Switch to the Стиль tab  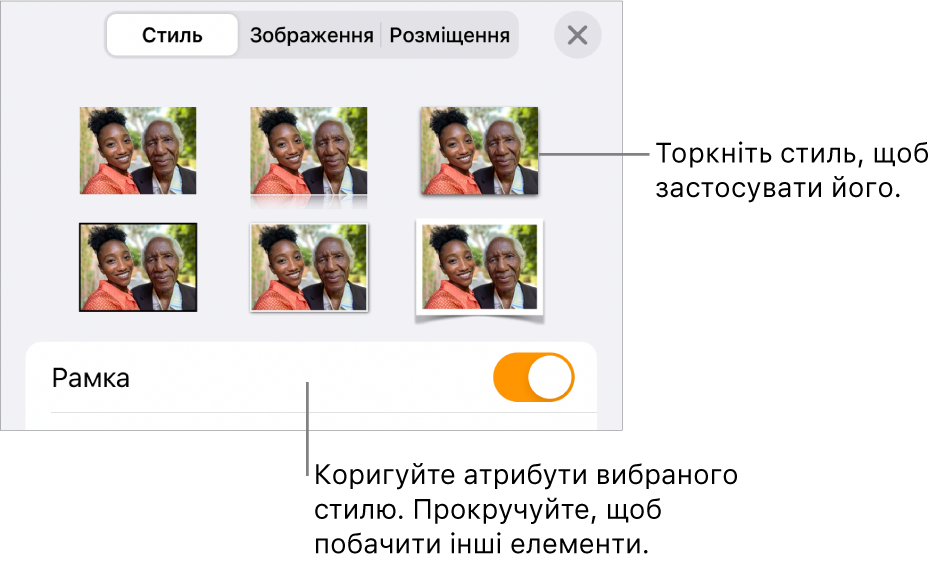pyautogui.click(x=172, y=35)
